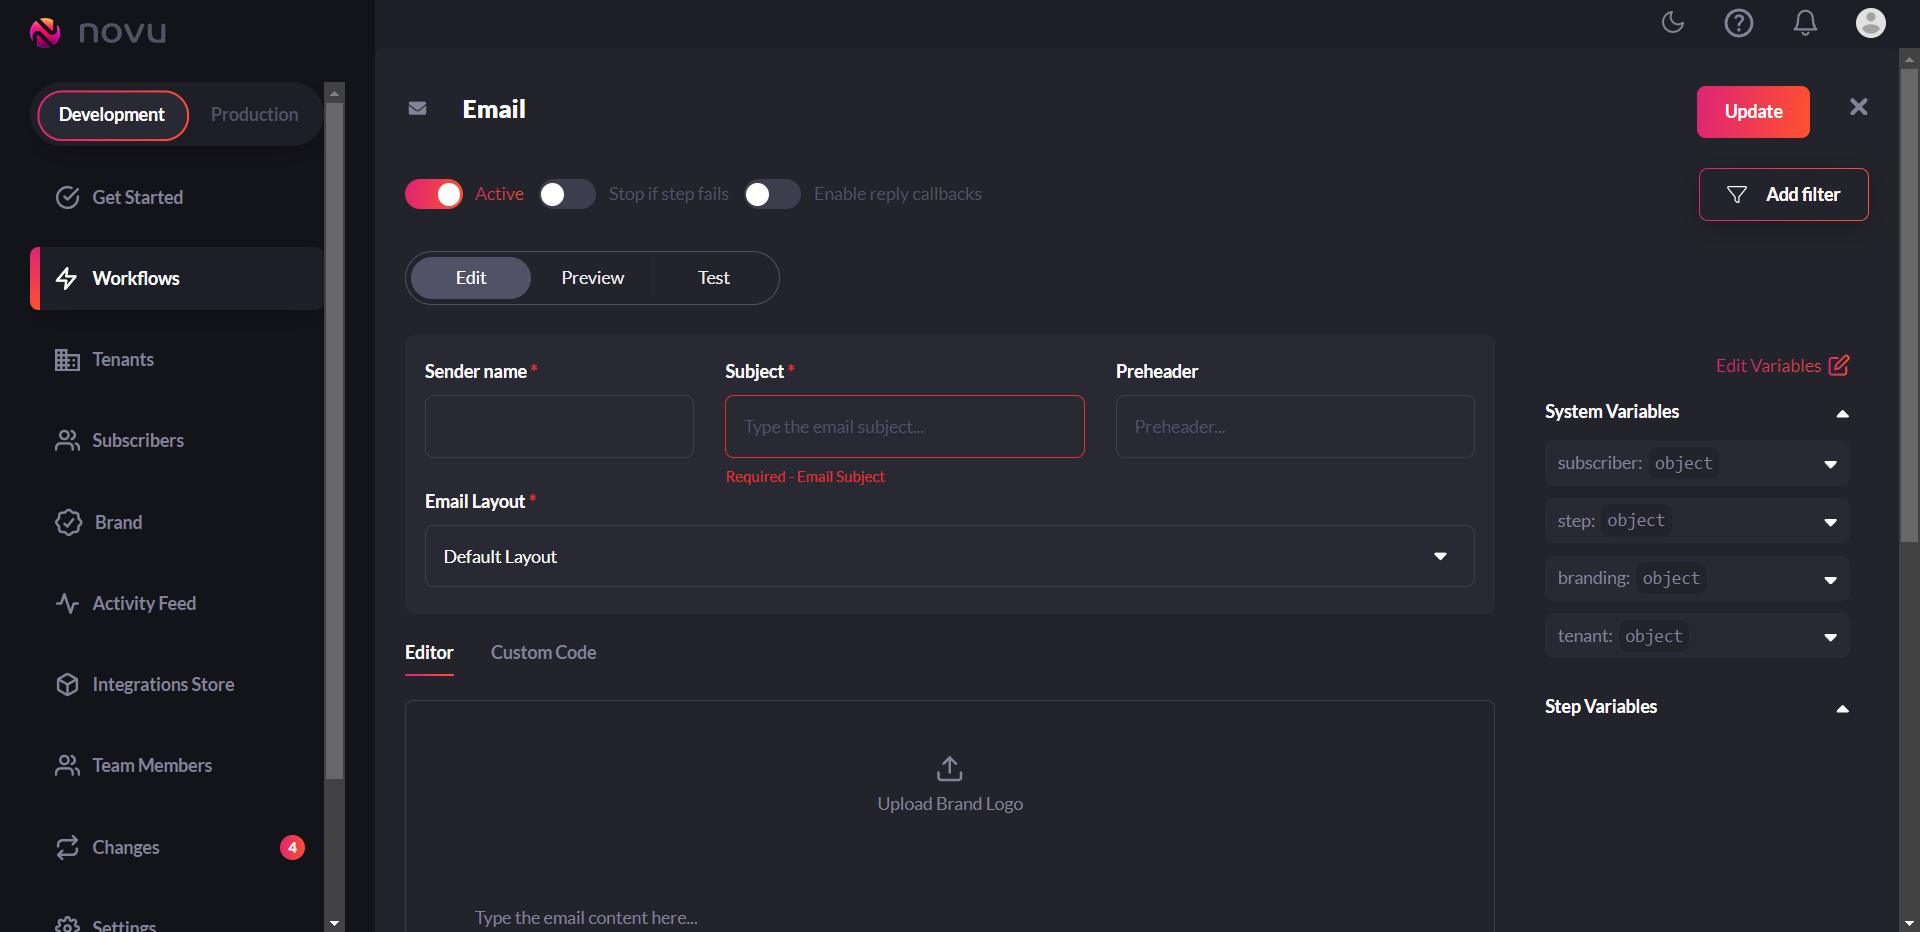Enable the Stop if step fails toggle
This screenshot has height=932, width=1920.
pyautogui.click(x=567, y=193)
